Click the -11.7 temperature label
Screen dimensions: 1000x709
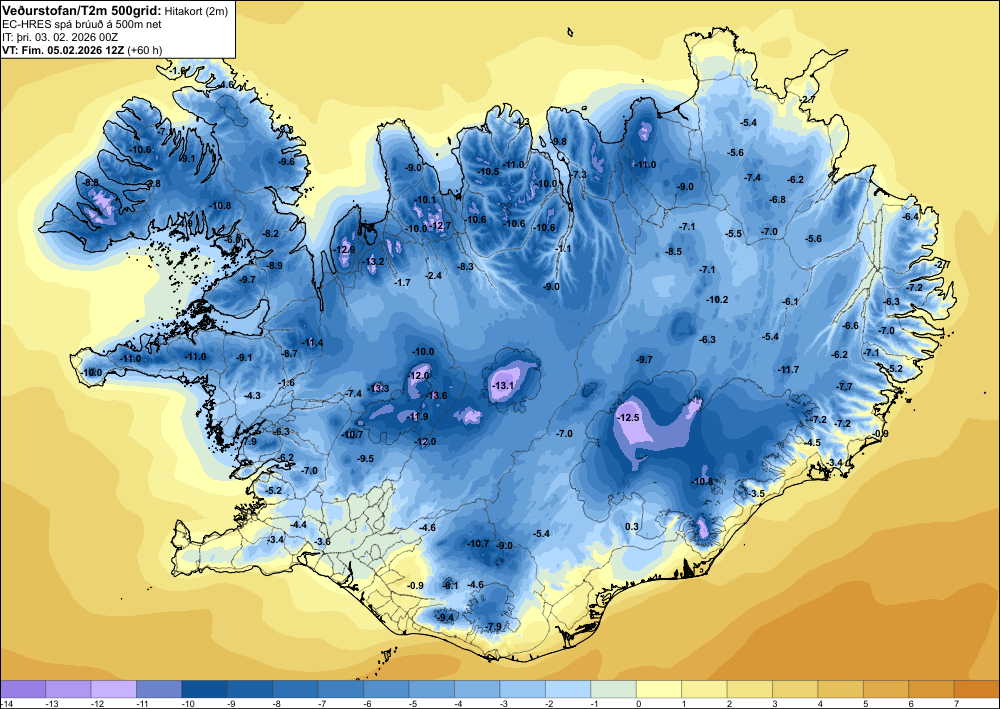(789, 370)
